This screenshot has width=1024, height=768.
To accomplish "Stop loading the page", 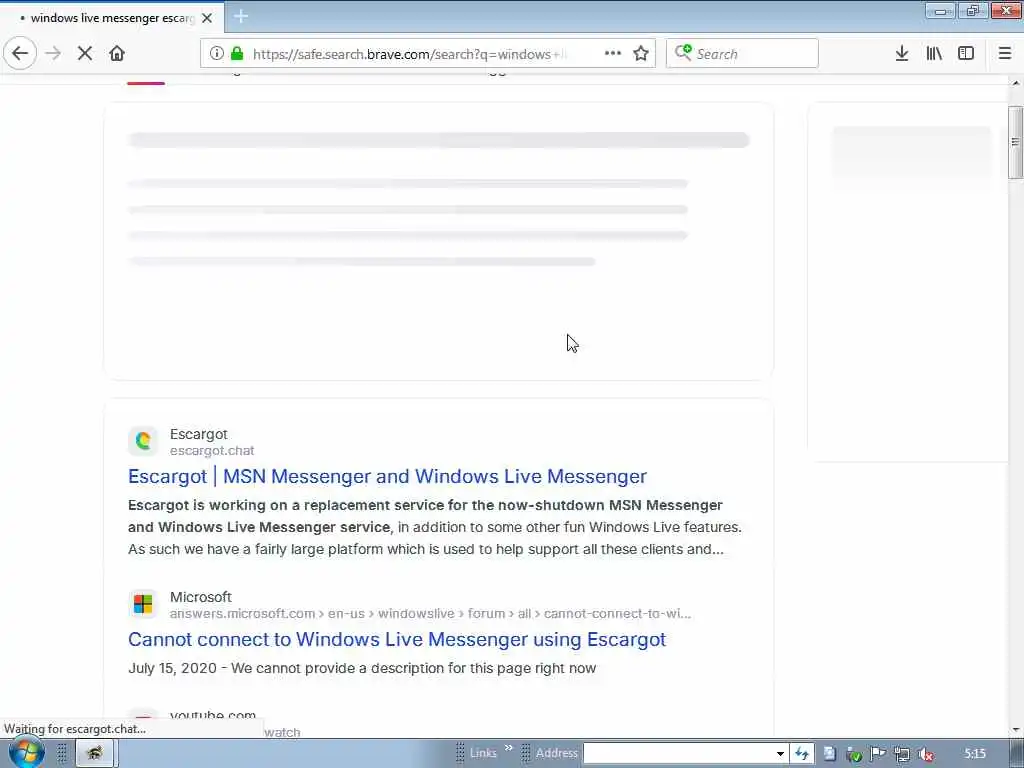I will click(x=85, y=53).
